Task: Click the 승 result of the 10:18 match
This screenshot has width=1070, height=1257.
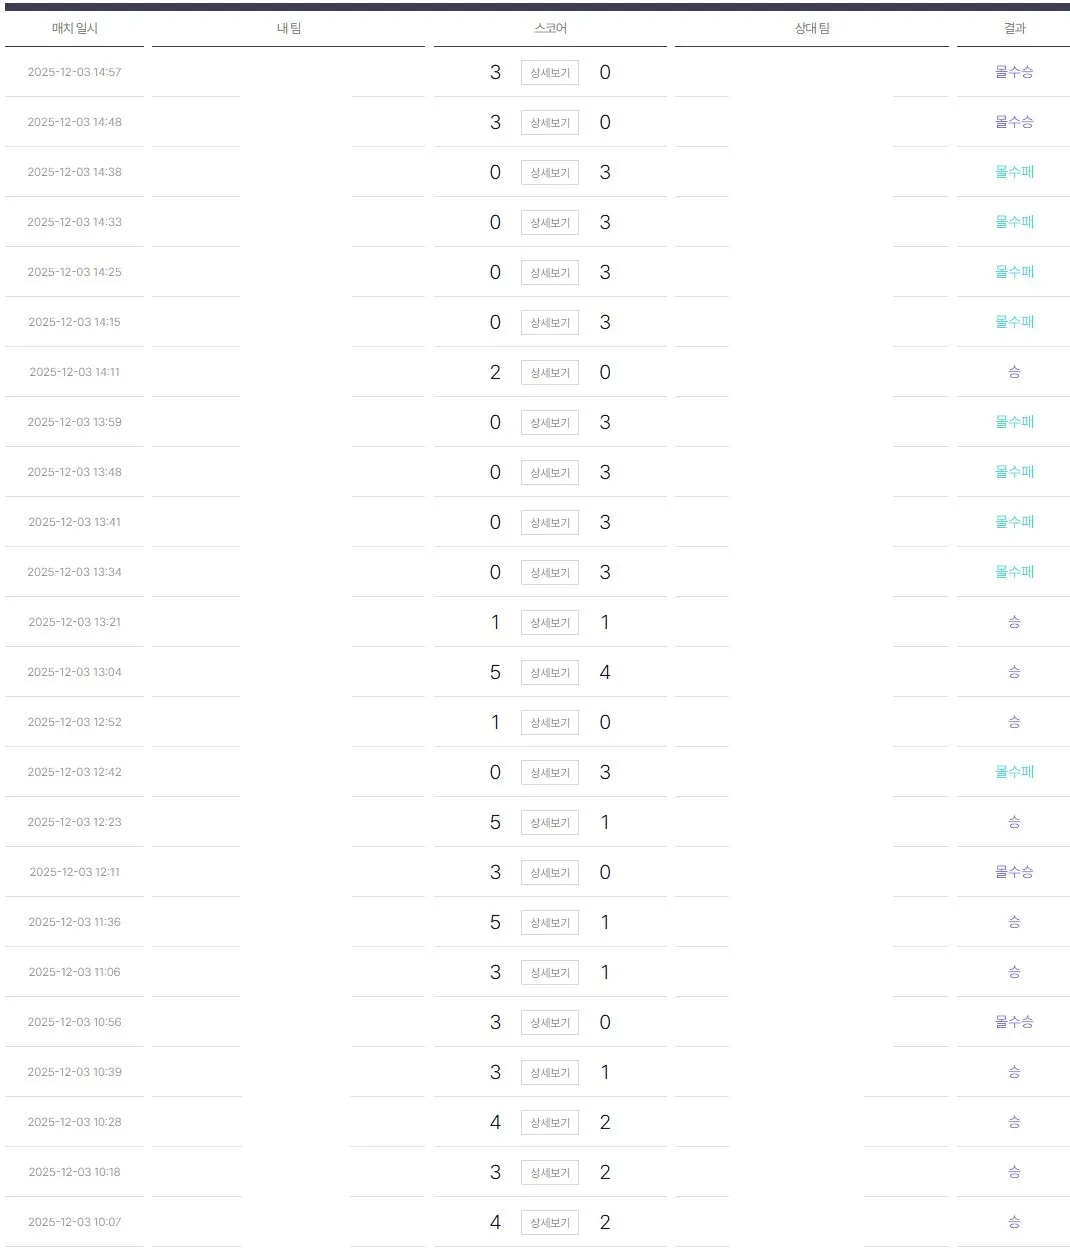Action: click(x=1014, y=1172)
